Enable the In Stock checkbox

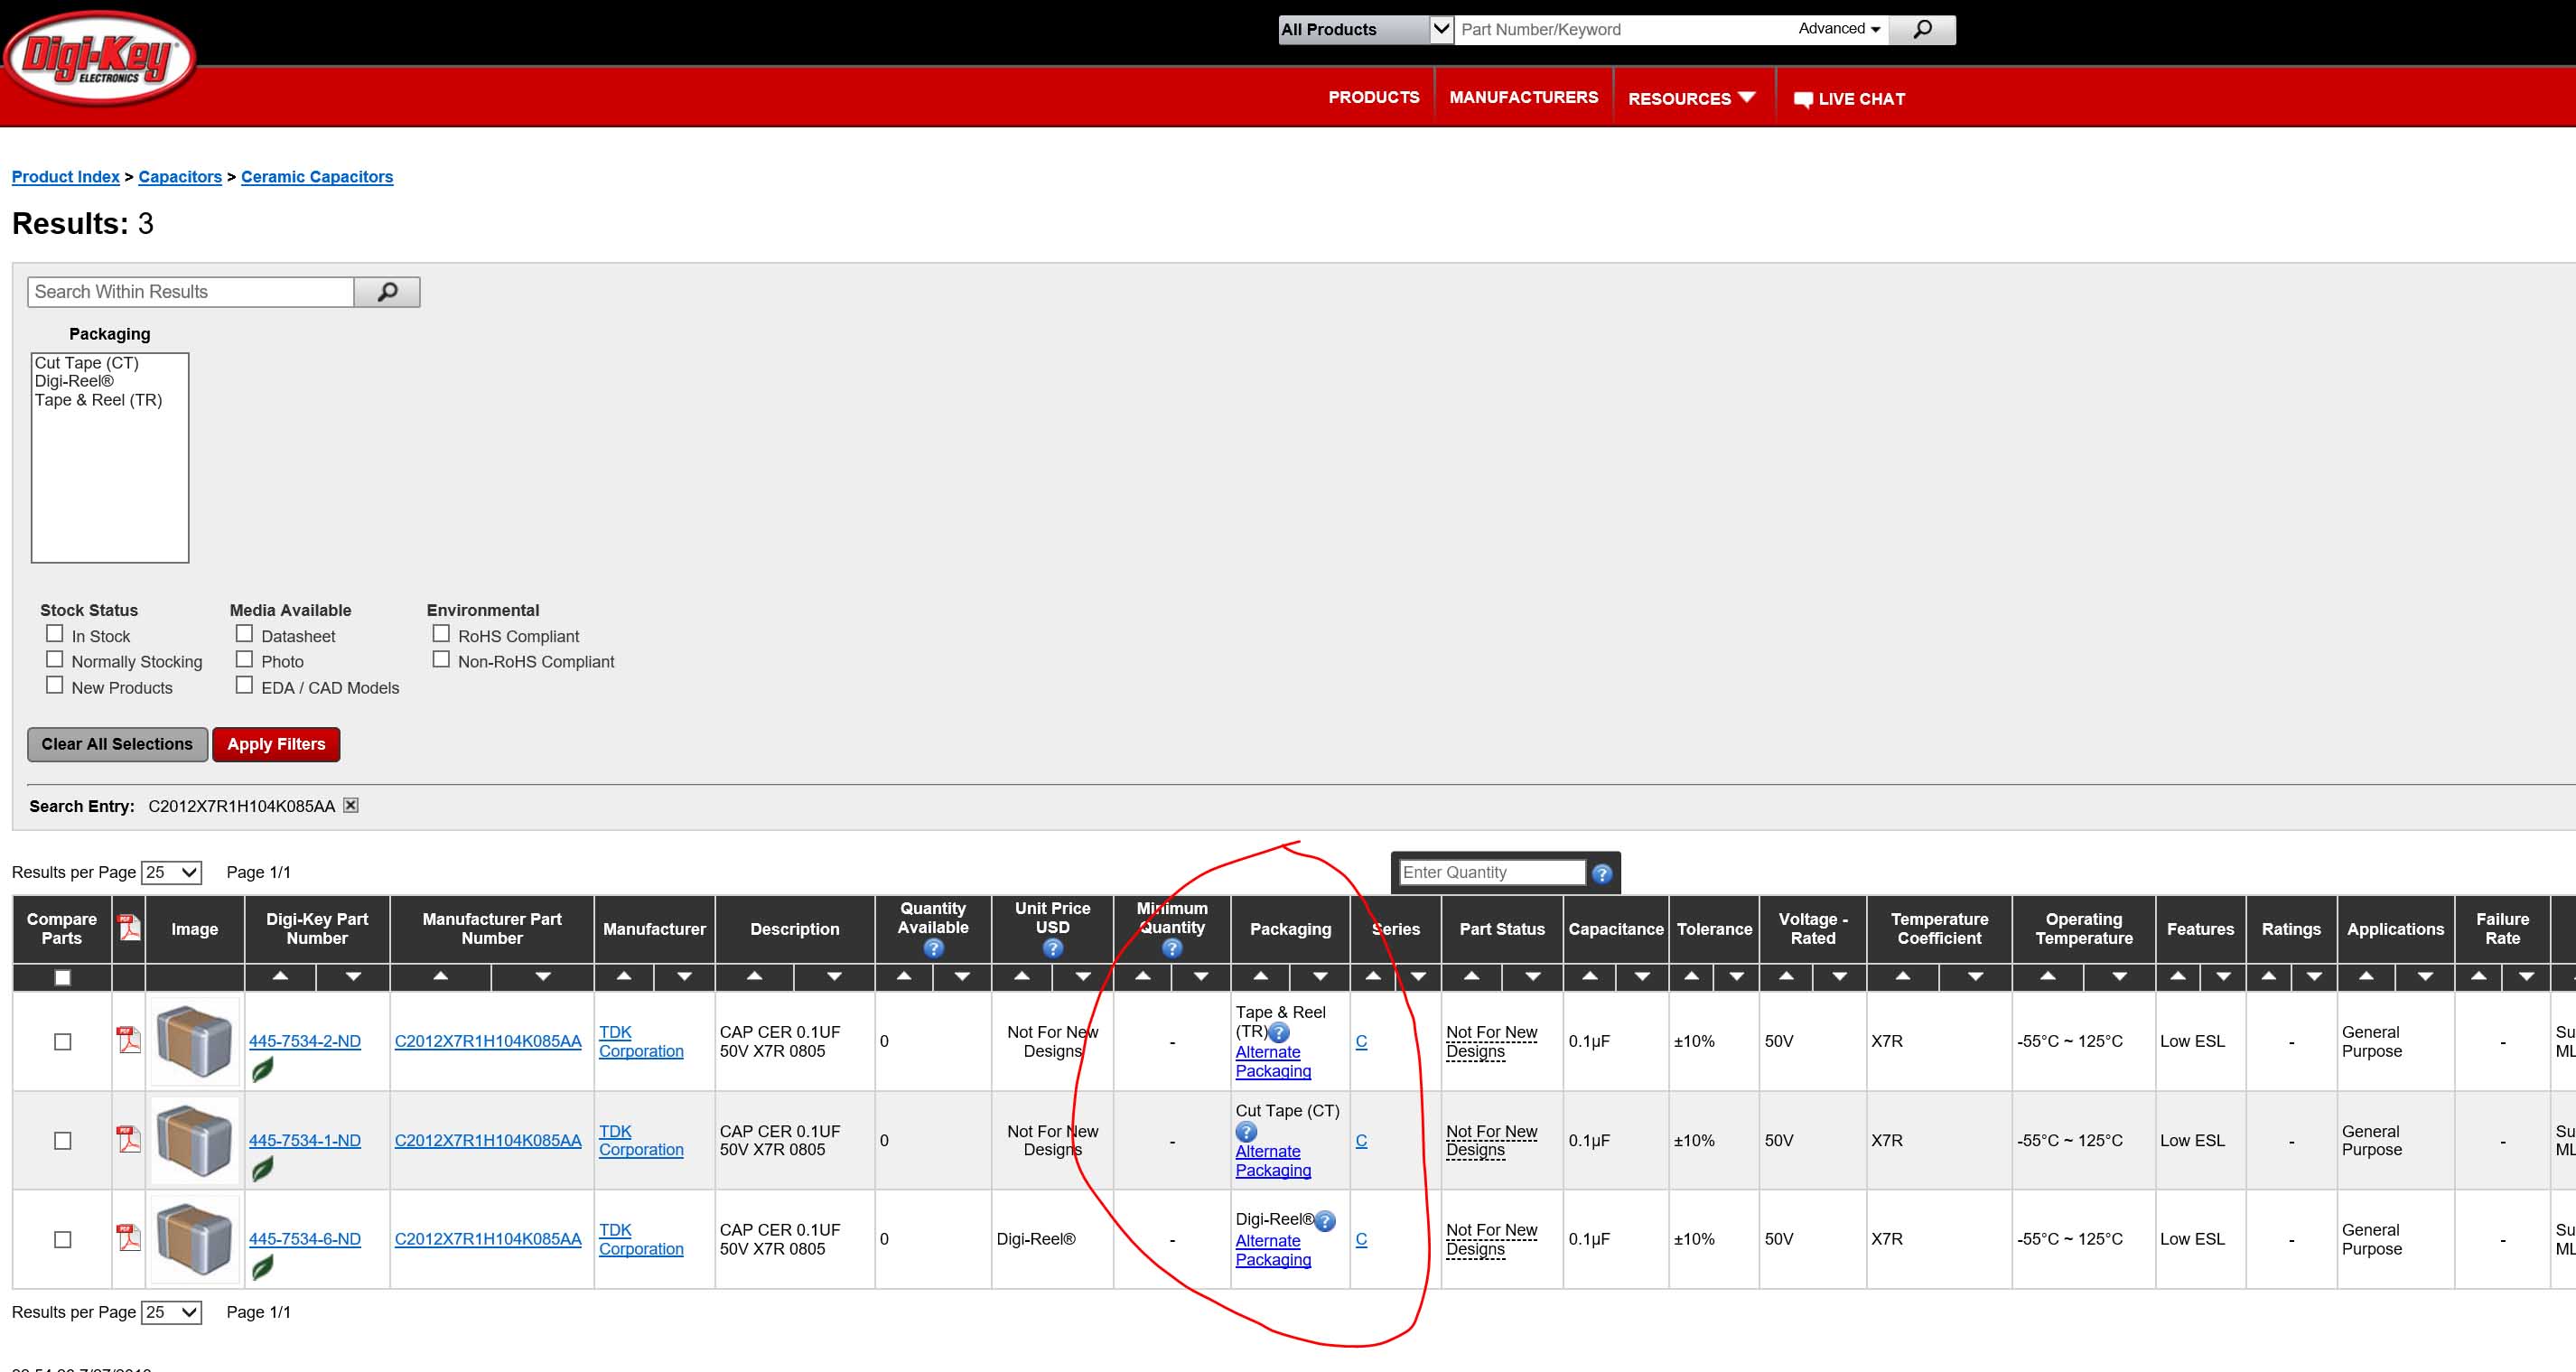pos(55,634)
